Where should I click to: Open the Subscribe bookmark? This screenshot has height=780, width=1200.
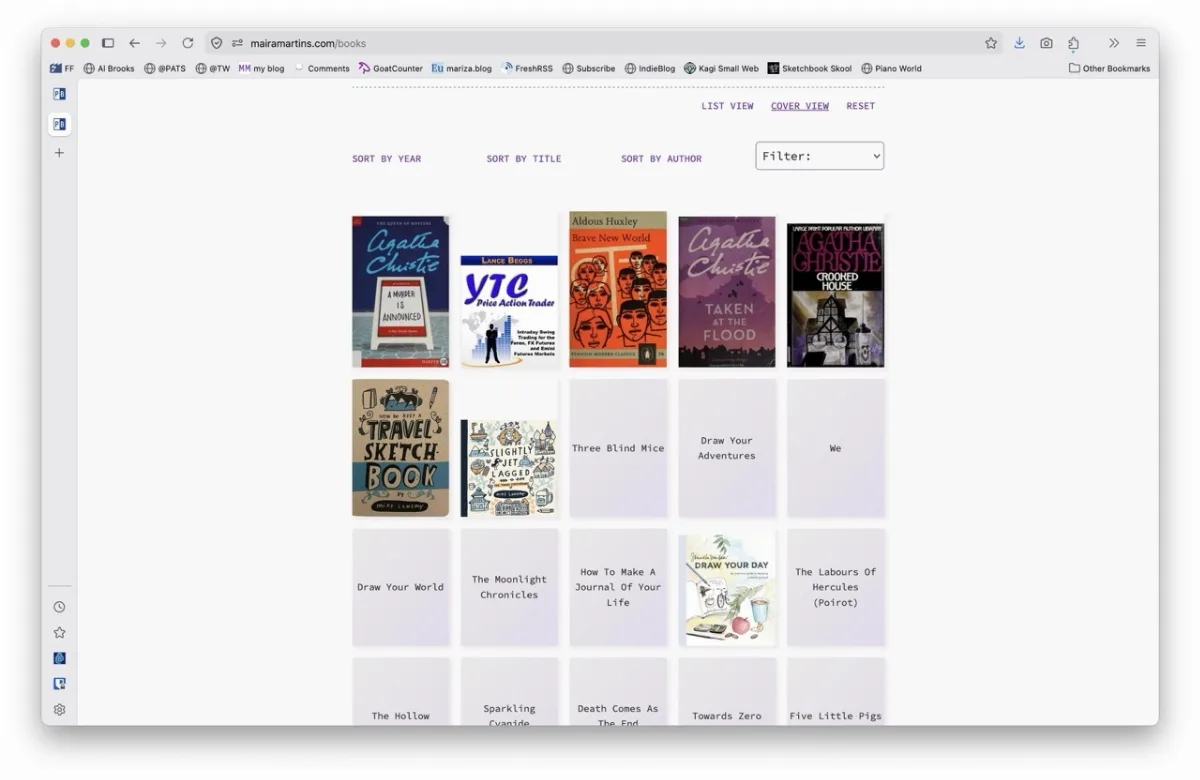(589, 69)
